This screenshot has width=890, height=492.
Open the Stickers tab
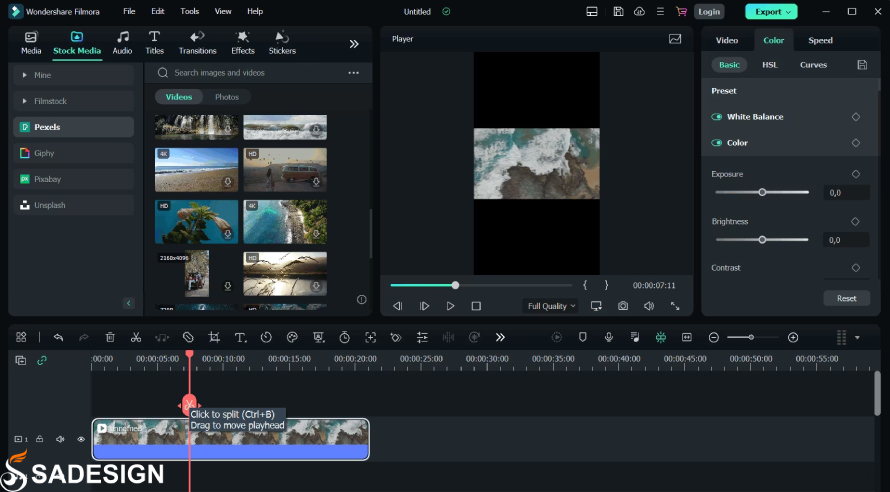(282, 43)
